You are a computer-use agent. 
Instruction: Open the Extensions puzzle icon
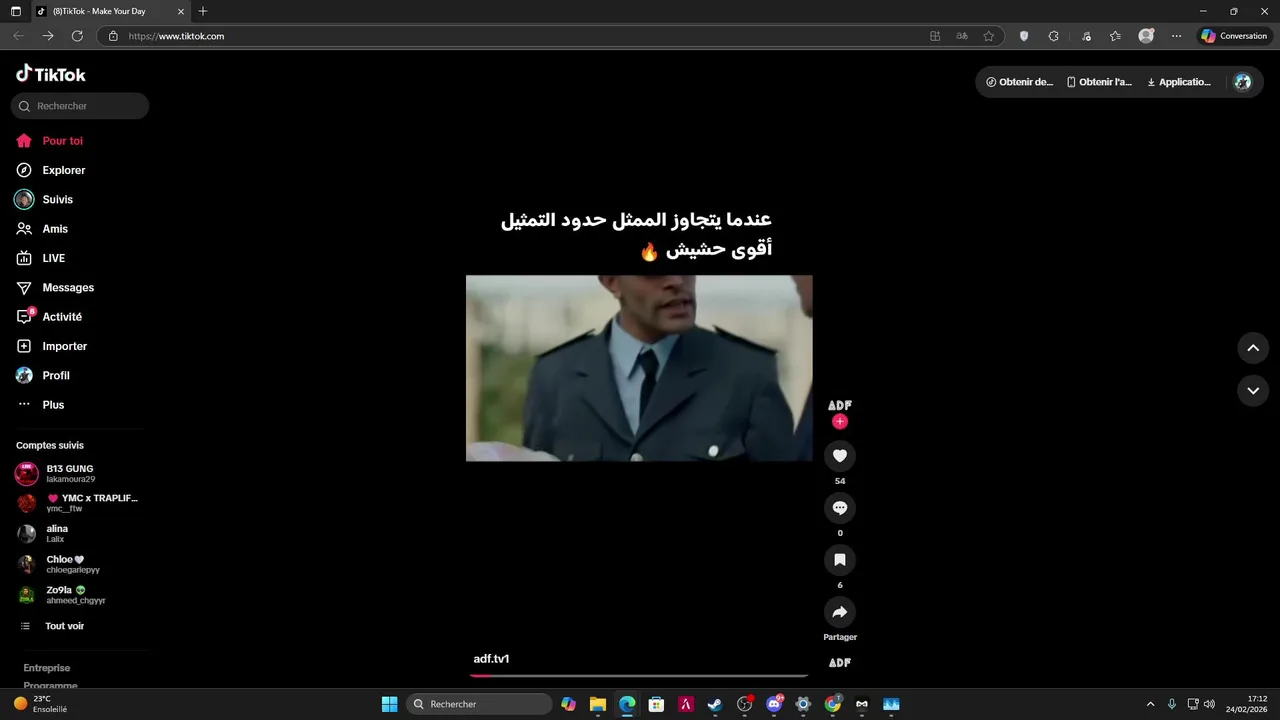(1054, 36)
